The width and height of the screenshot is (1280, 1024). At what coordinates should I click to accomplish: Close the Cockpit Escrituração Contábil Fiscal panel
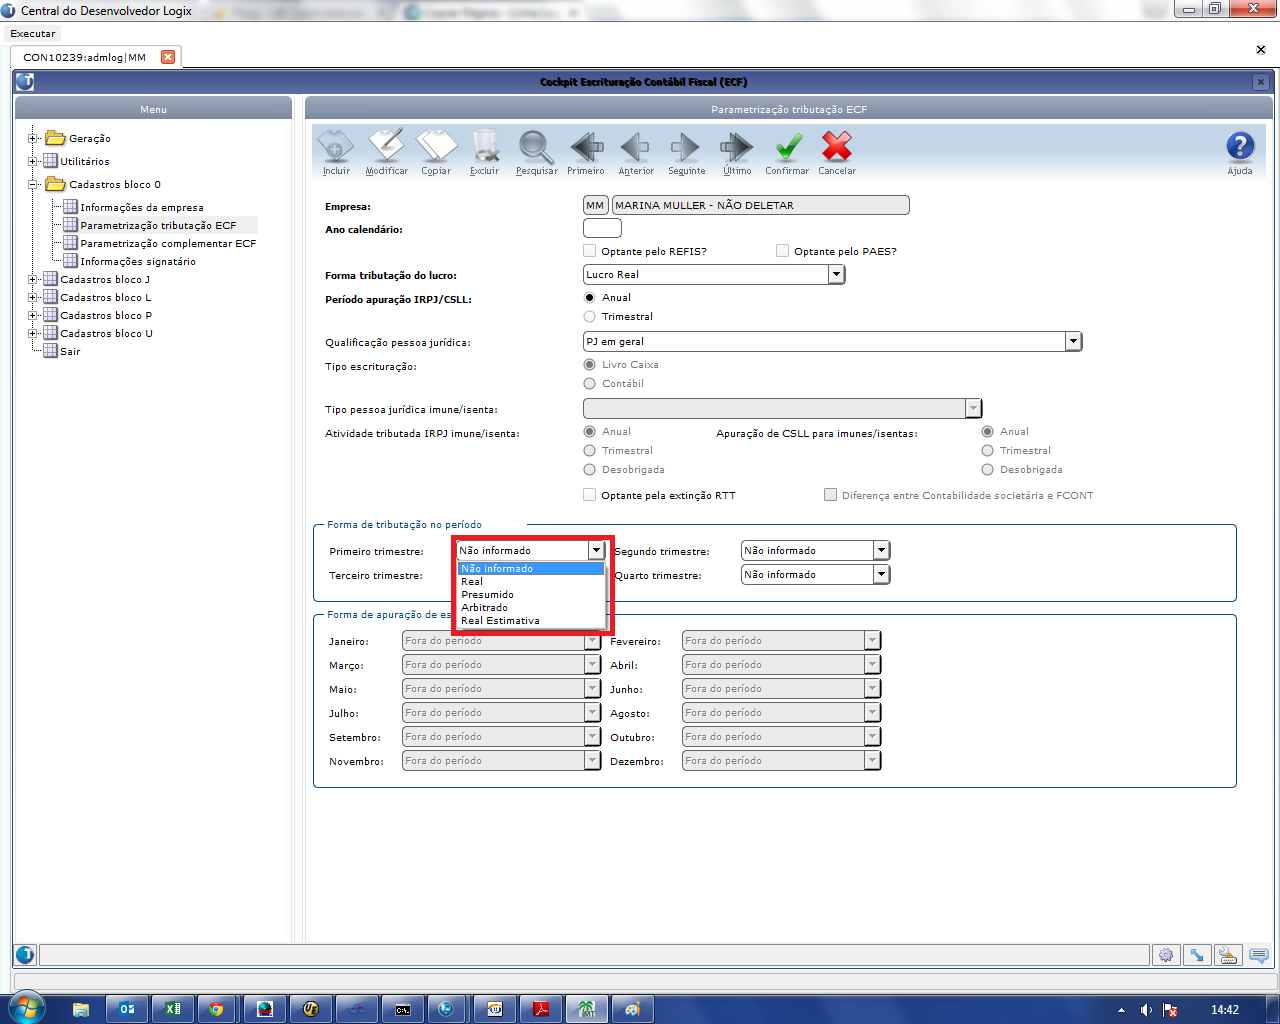pos(1261,82)
